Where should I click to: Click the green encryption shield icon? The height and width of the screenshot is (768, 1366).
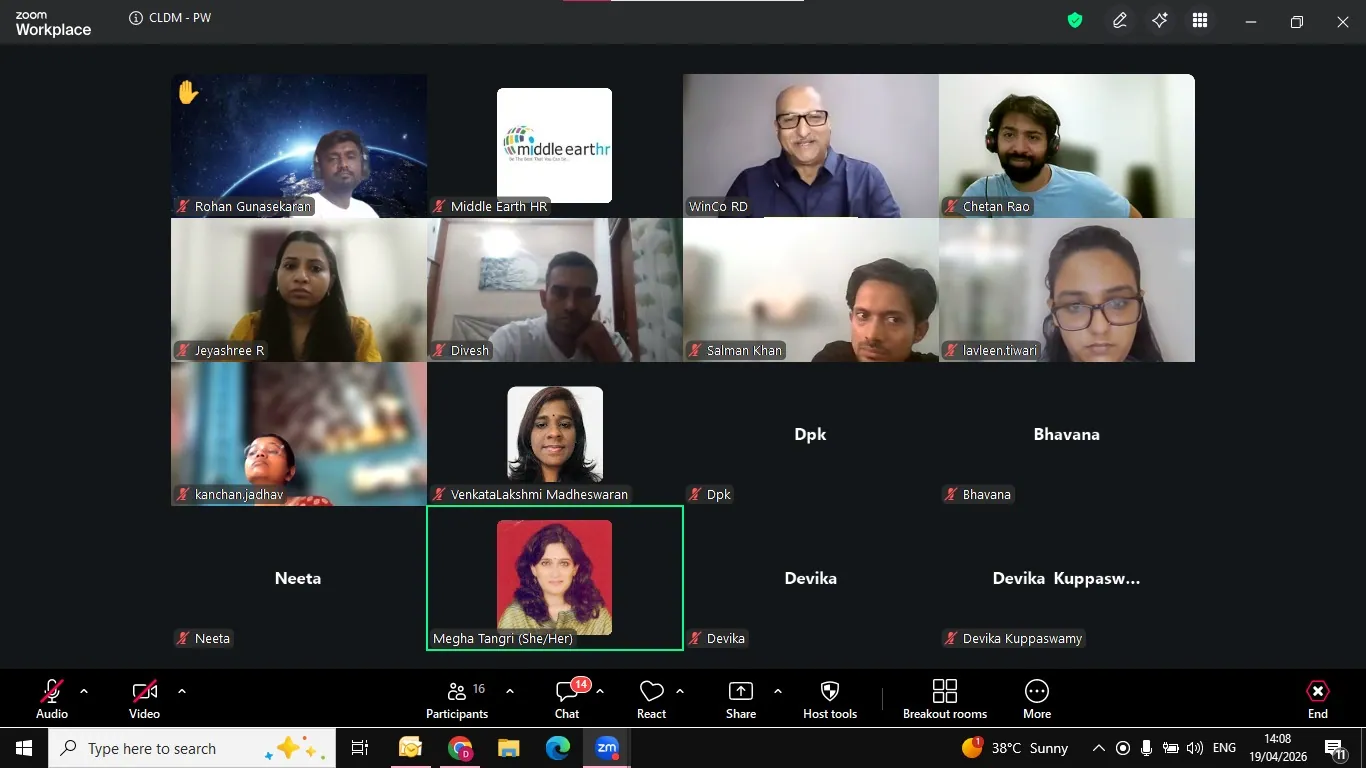pos(1075,20)
